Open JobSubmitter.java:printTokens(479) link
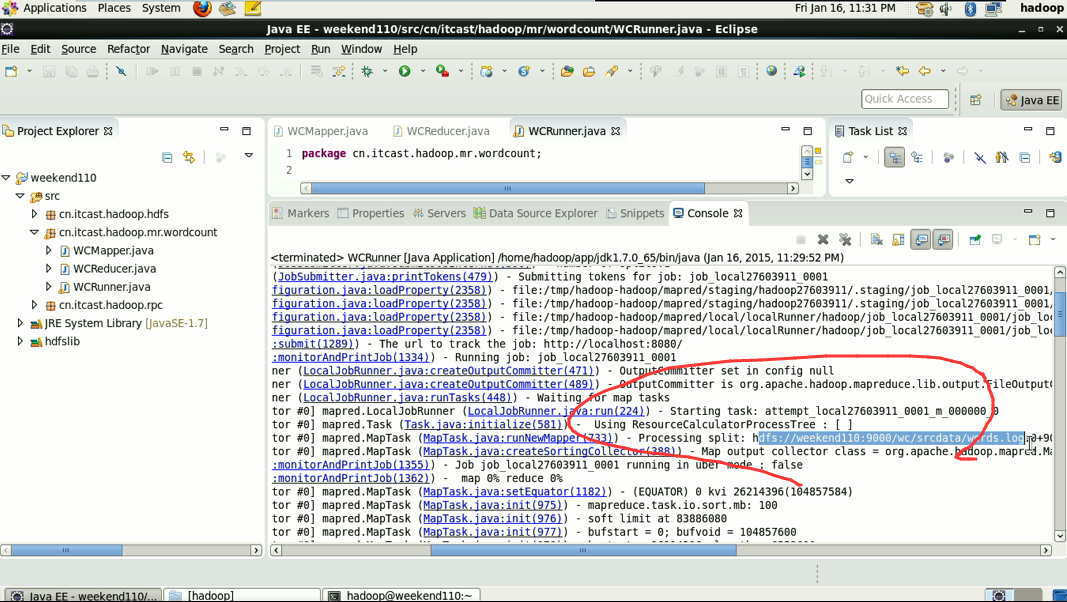 click(x=385, y=277)
